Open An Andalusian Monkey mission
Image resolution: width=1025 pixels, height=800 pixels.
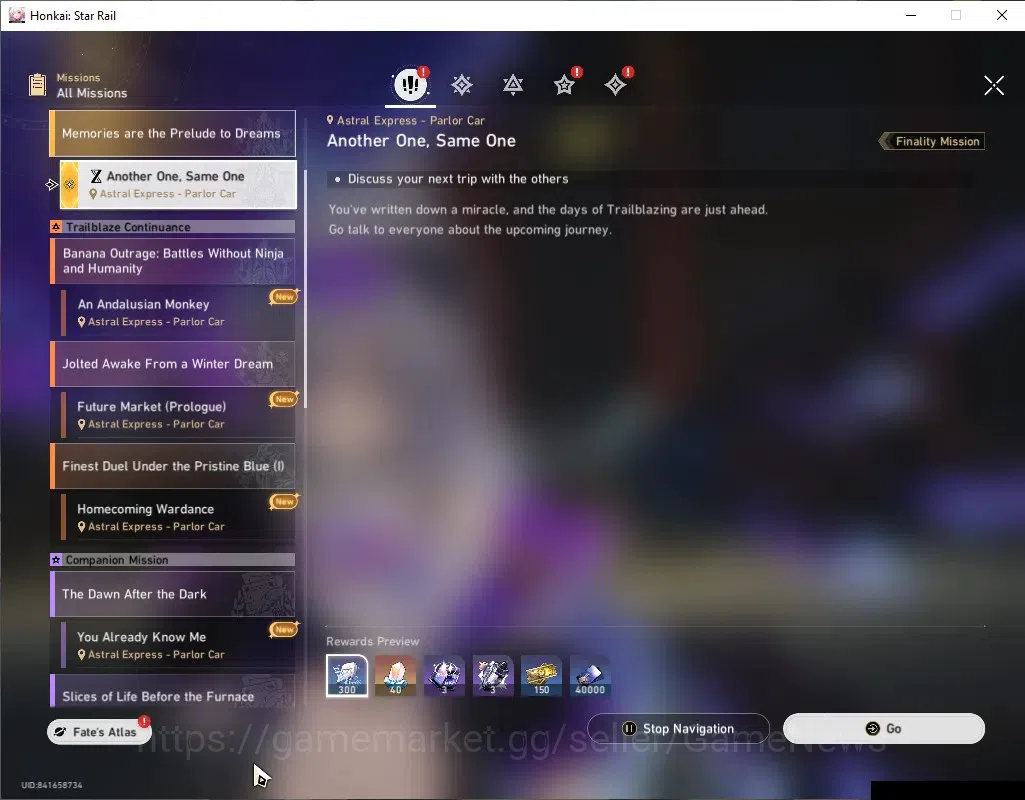(178, 312)
